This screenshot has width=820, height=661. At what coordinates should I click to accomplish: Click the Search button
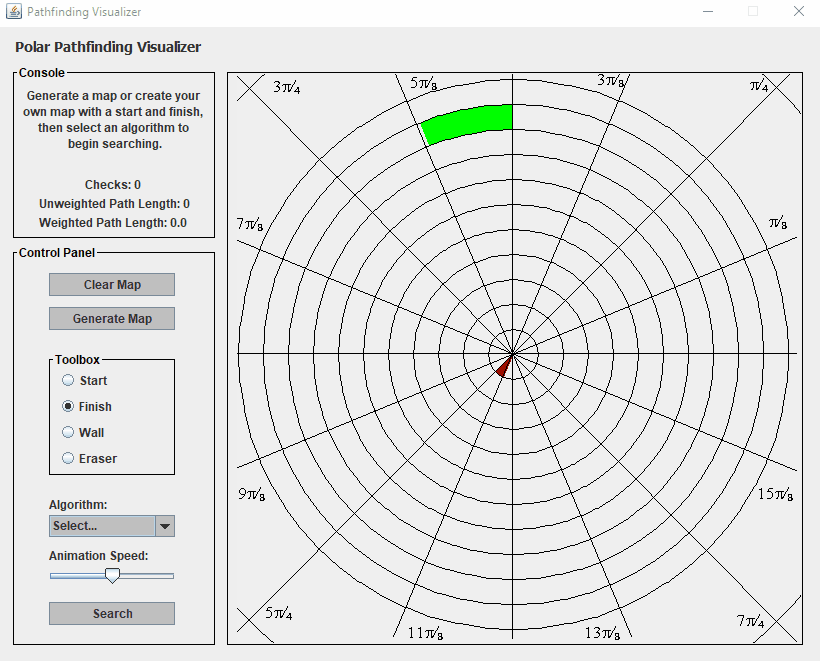point(112,613)
